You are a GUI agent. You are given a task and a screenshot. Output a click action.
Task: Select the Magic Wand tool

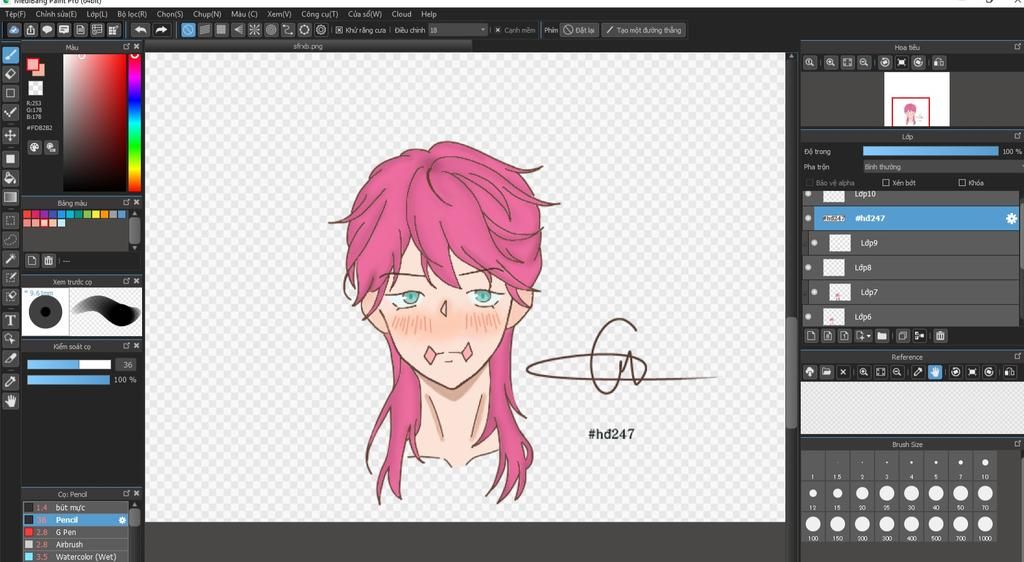coord(10,259)
